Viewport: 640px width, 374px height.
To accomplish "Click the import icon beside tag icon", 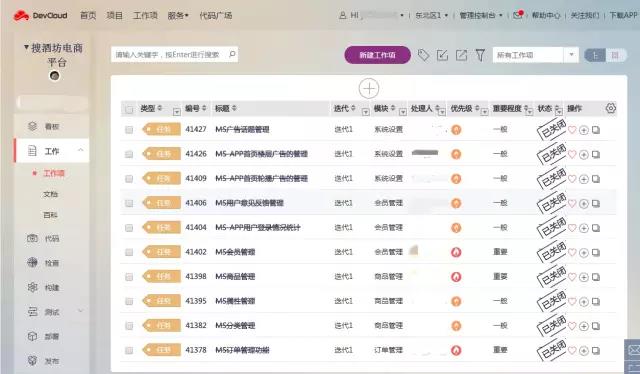I will [x=442, y=55].
